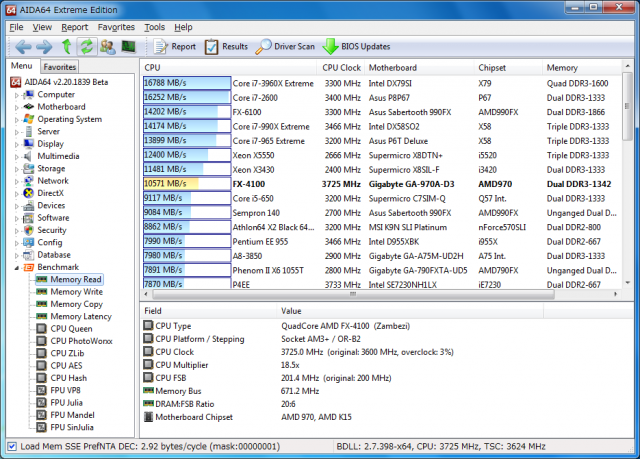The height and width of the screenshot is (459, 640).
Task: Click the 7990 MB/s result bar
Action: 187,241
